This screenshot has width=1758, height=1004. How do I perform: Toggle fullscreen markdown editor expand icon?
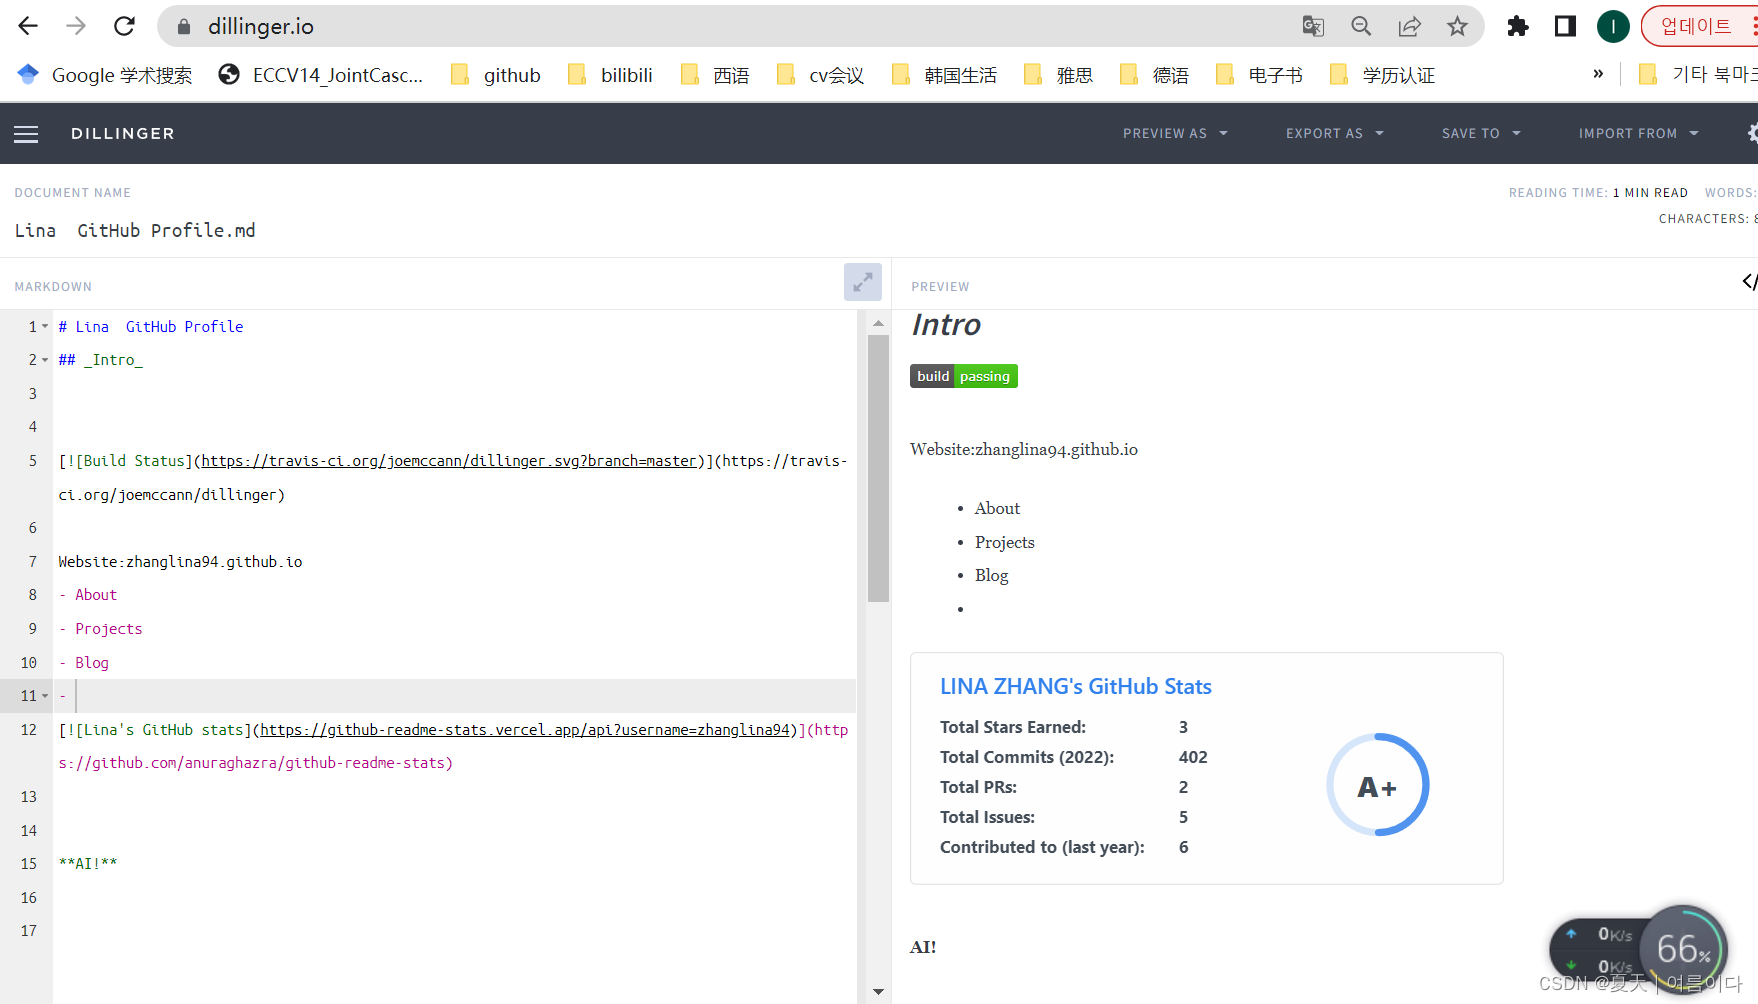(863, 282)
